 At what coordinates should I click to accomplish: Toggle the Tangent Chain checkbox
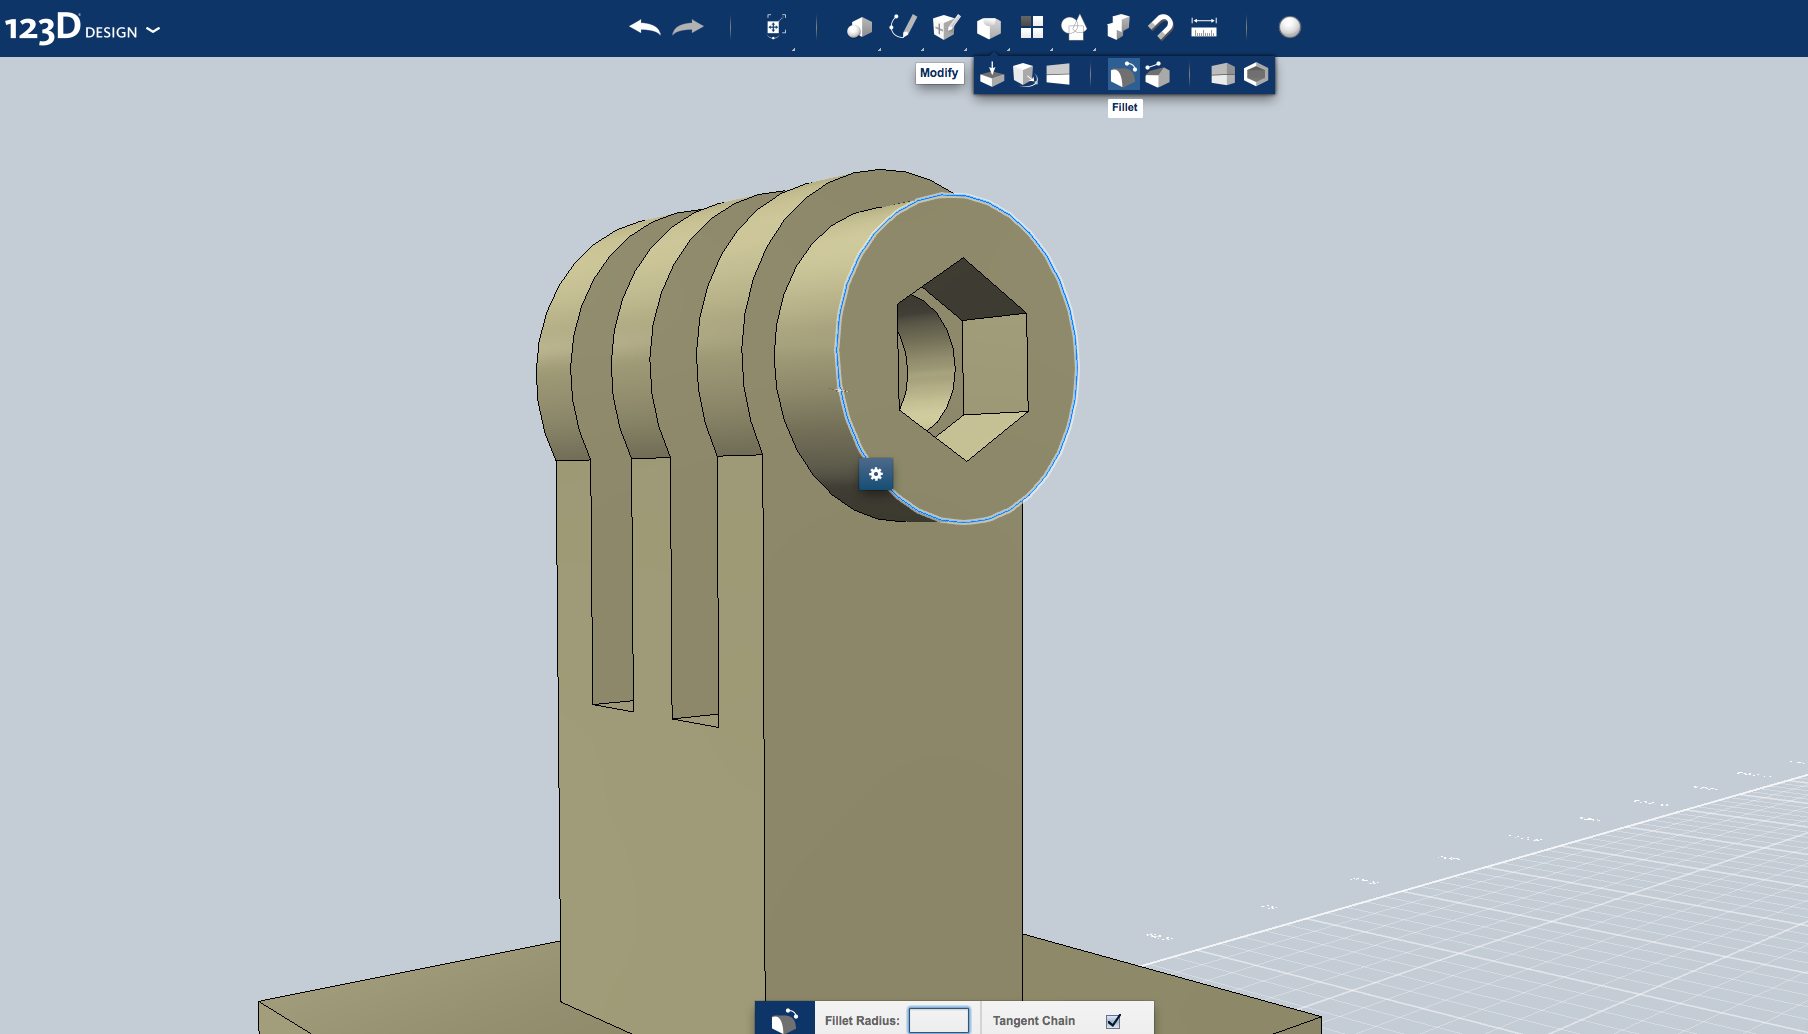click(x=1113, y=1021)
